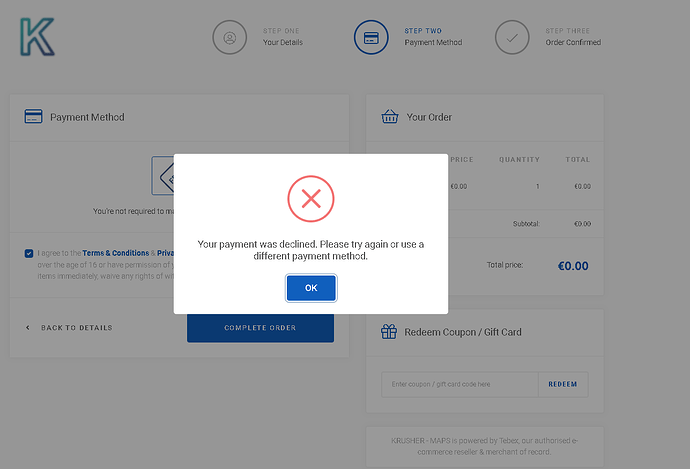Click the €0.00 total price value
The width and height of the screenshot is (690, 469).
573,266
